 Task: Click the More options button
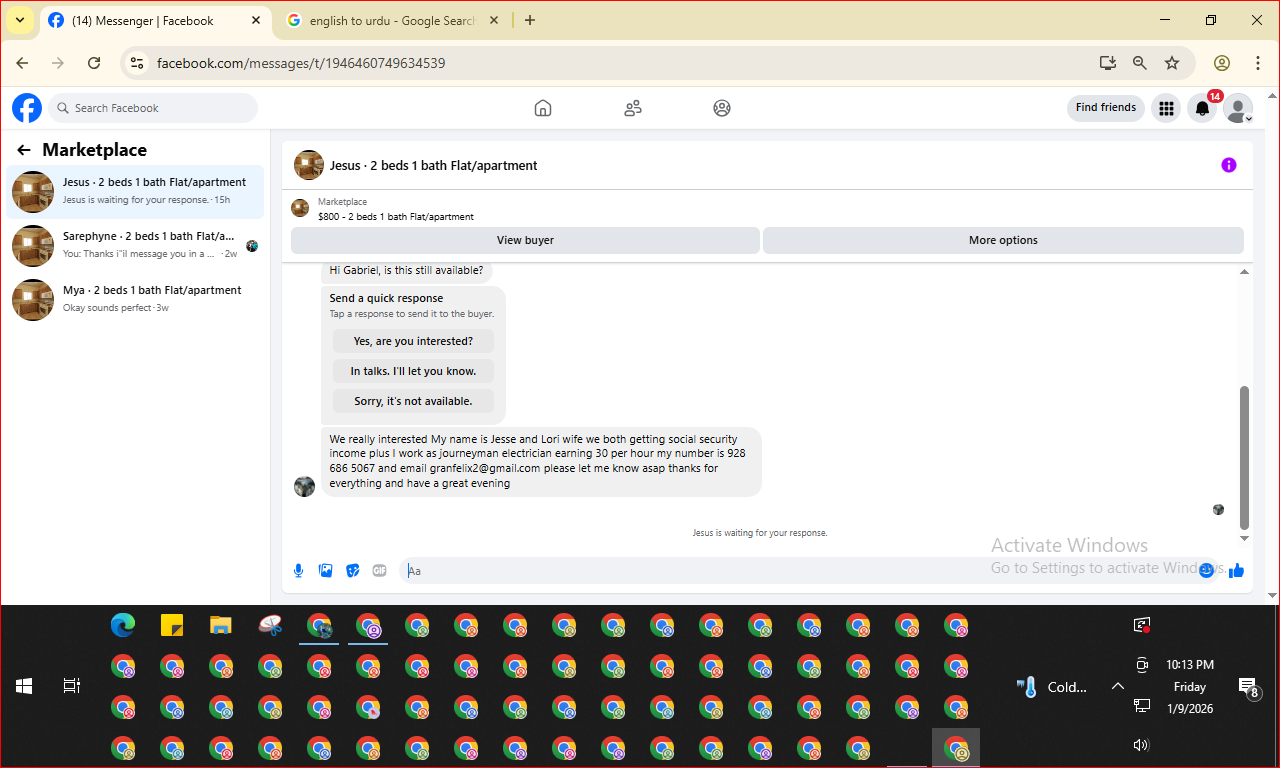click(1003, 240)
